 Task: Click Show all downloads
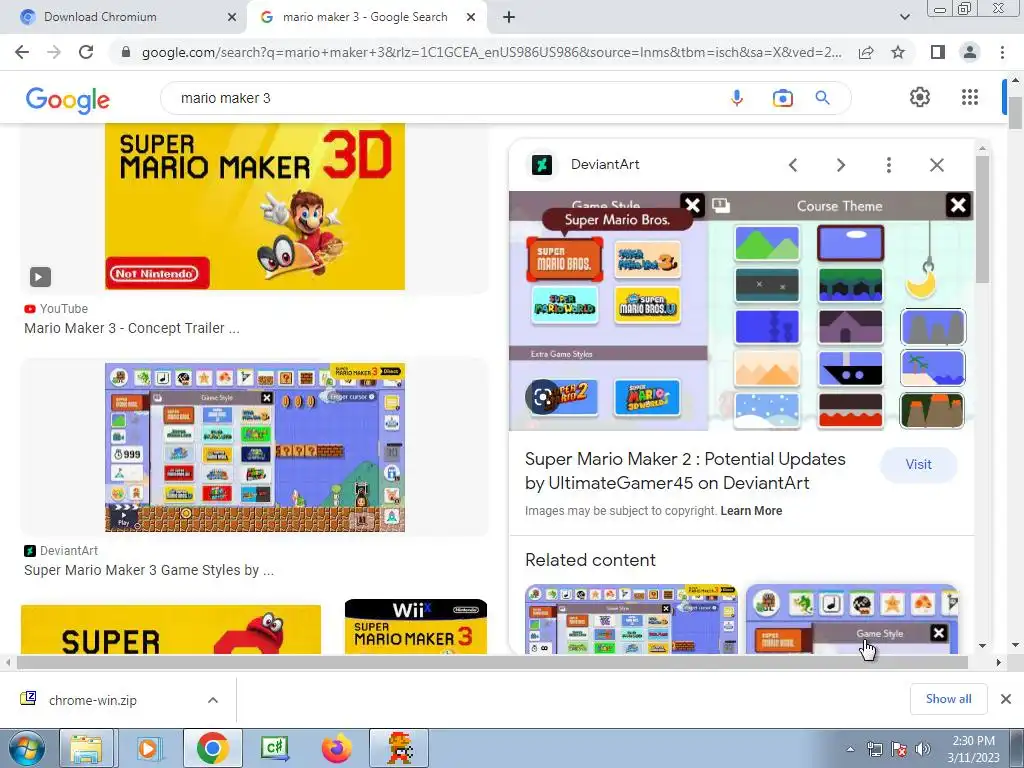pos(948,699)
